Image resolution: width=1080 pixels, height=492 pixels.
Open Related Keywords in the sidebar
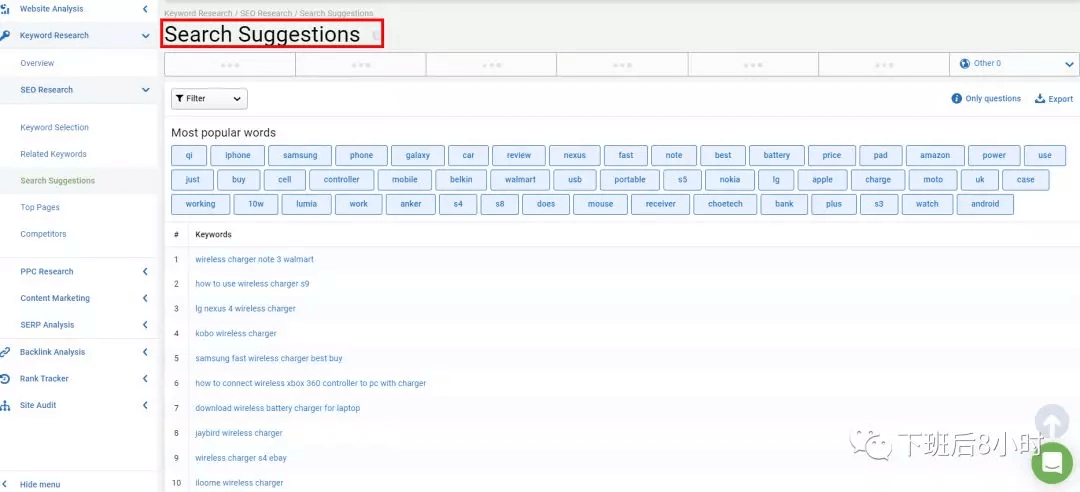tap(53, 154)
